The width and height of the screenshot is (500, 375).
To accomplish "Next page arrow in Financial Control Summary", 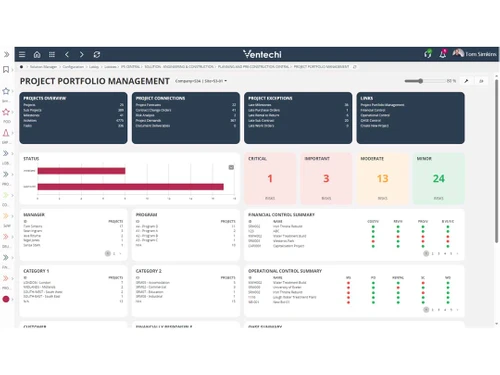I will click(x=457, y=254).
